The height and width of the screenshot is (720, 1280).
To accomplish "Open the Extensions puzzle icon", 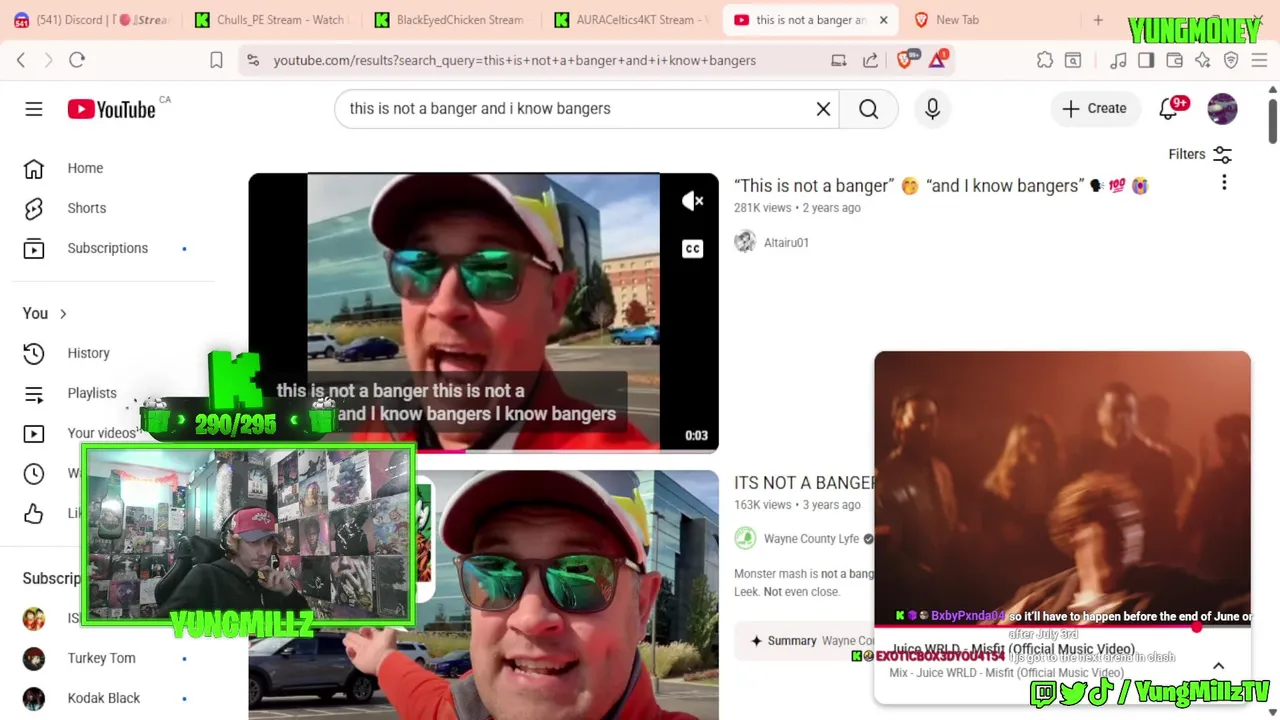I will (x=1045, y=60).
